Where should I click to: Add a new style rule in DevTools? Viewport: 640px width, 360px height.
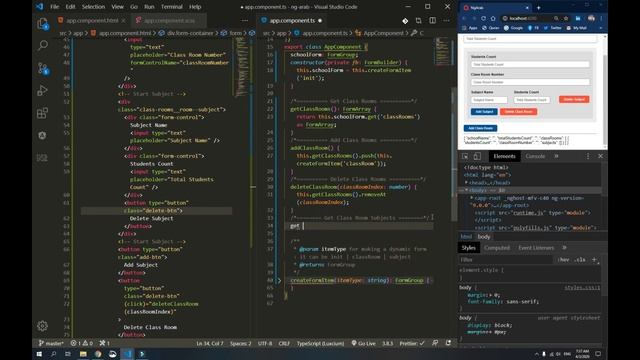click(x=594, y=260)
